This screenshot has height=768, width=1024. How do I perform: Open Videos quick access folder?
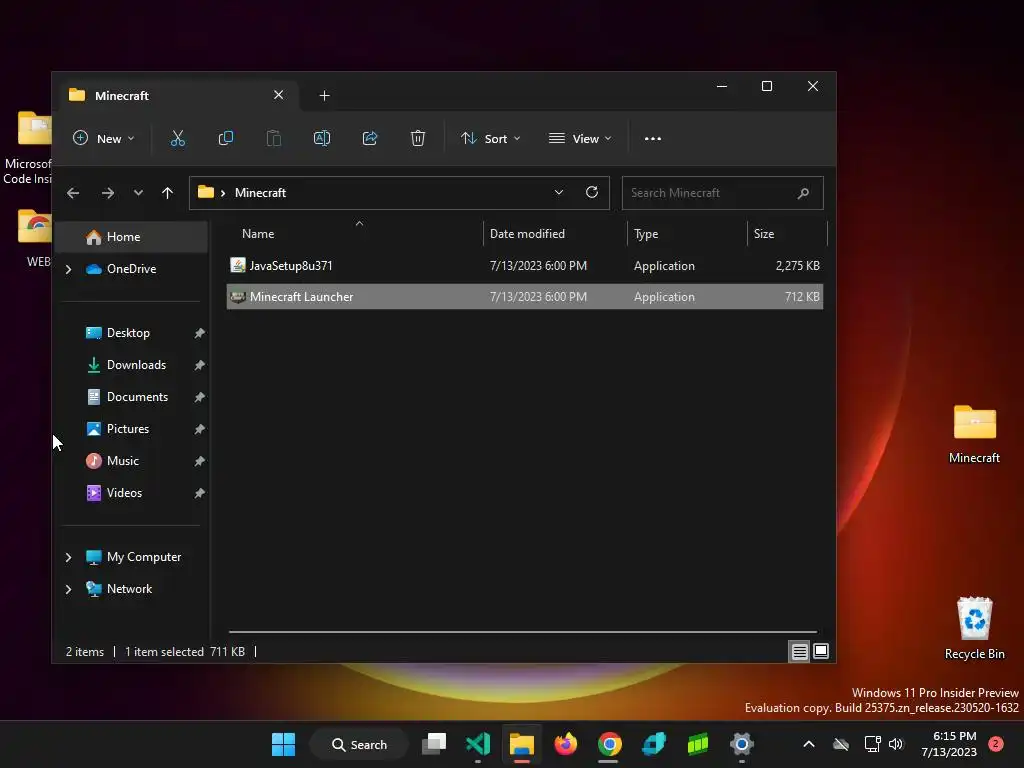(124, 493)
